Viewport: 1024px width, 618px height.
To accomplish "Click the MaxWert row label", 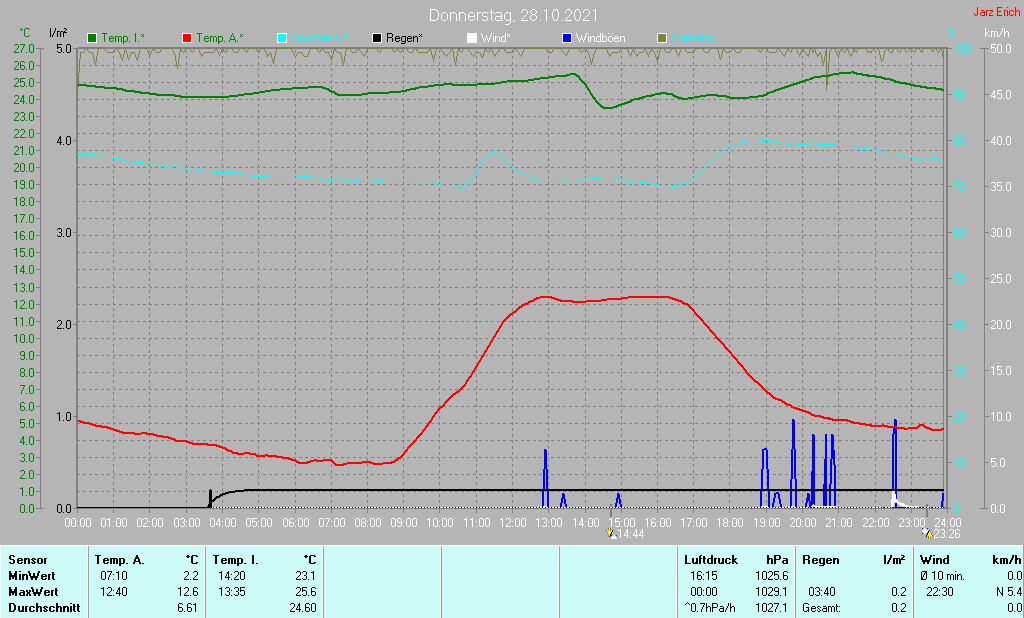I will click(33, 592).
